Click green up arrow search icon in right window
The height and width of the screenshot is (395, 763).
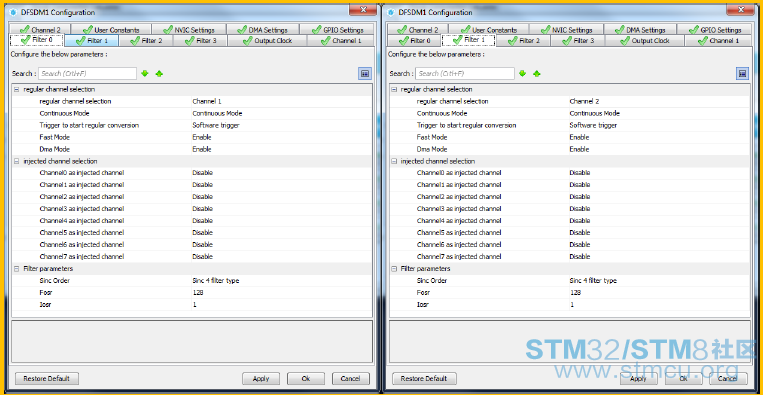point(537,73)
